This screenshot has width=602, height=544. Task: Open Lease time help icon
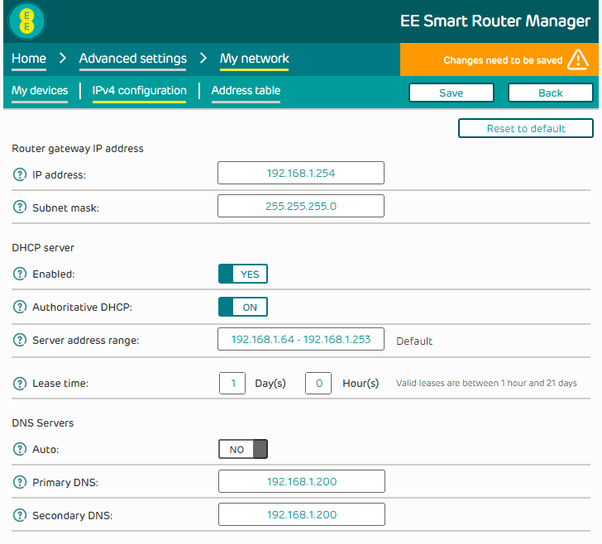click(20, 383)
